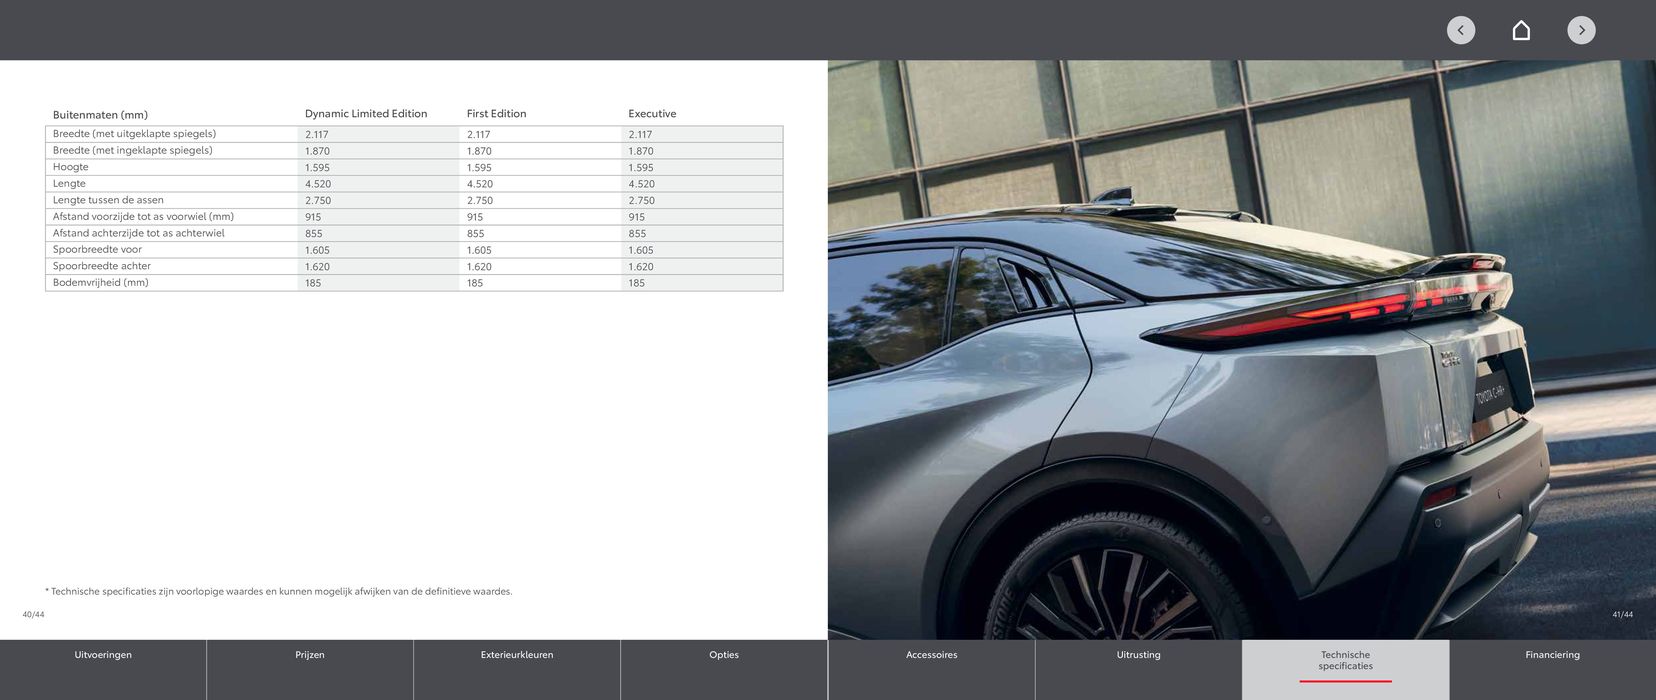Viewport: 1656px width, 700px height.
Task: Click the Toyota C-HR car photo
Action: (1241, 350)
